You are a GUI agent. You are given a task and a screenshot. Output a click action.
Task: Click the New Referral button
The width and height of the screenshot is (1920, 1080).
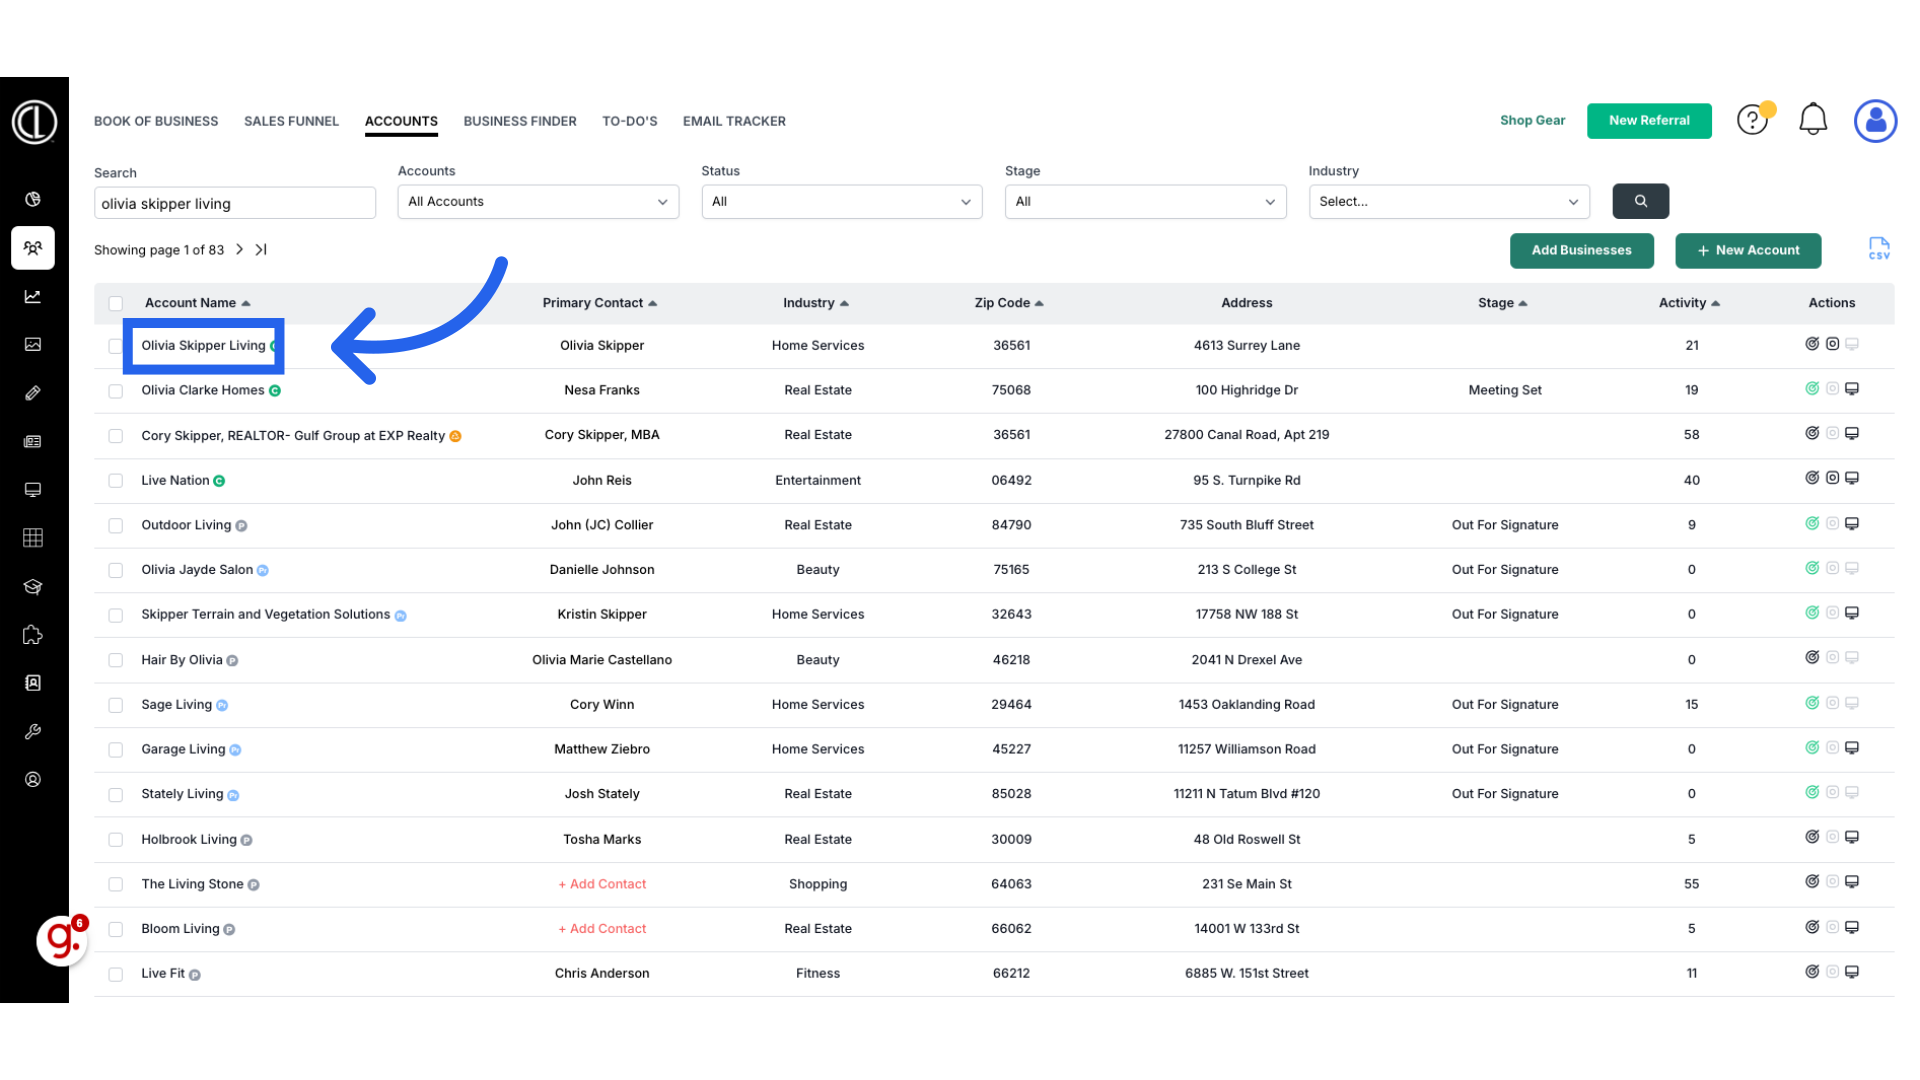(1648, 121)
